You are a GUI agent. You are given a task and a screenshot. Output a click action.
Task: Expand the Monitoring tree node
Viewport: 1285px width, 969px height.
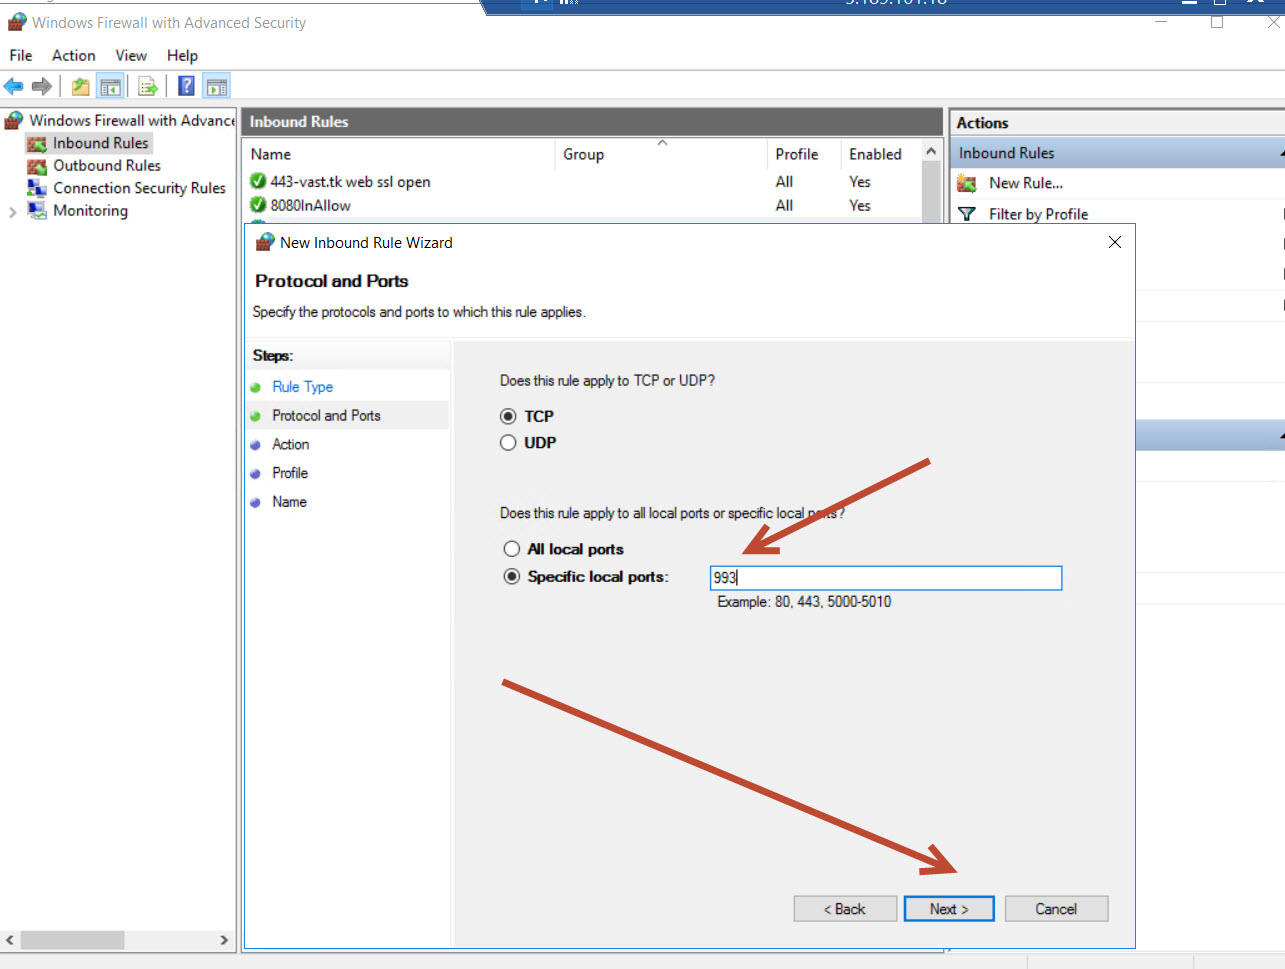(x=12, y=212)
